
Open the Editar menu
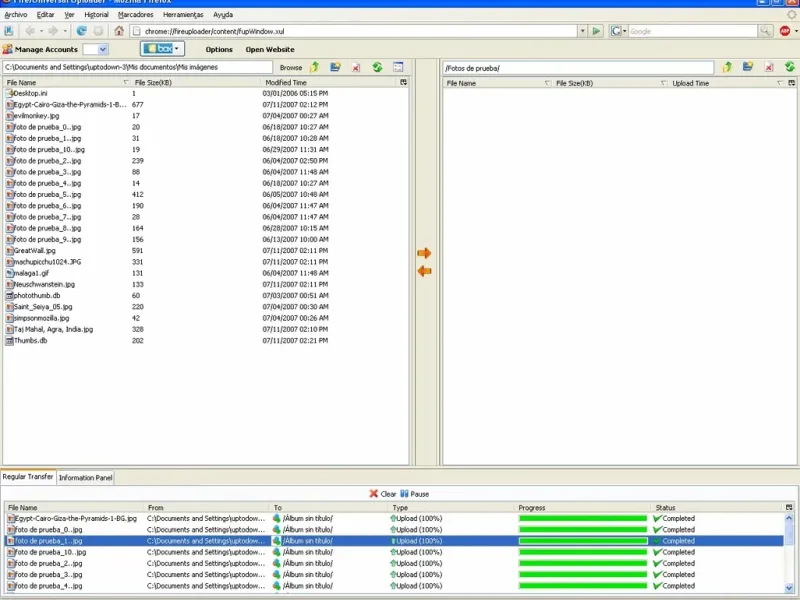coord(45,15)
